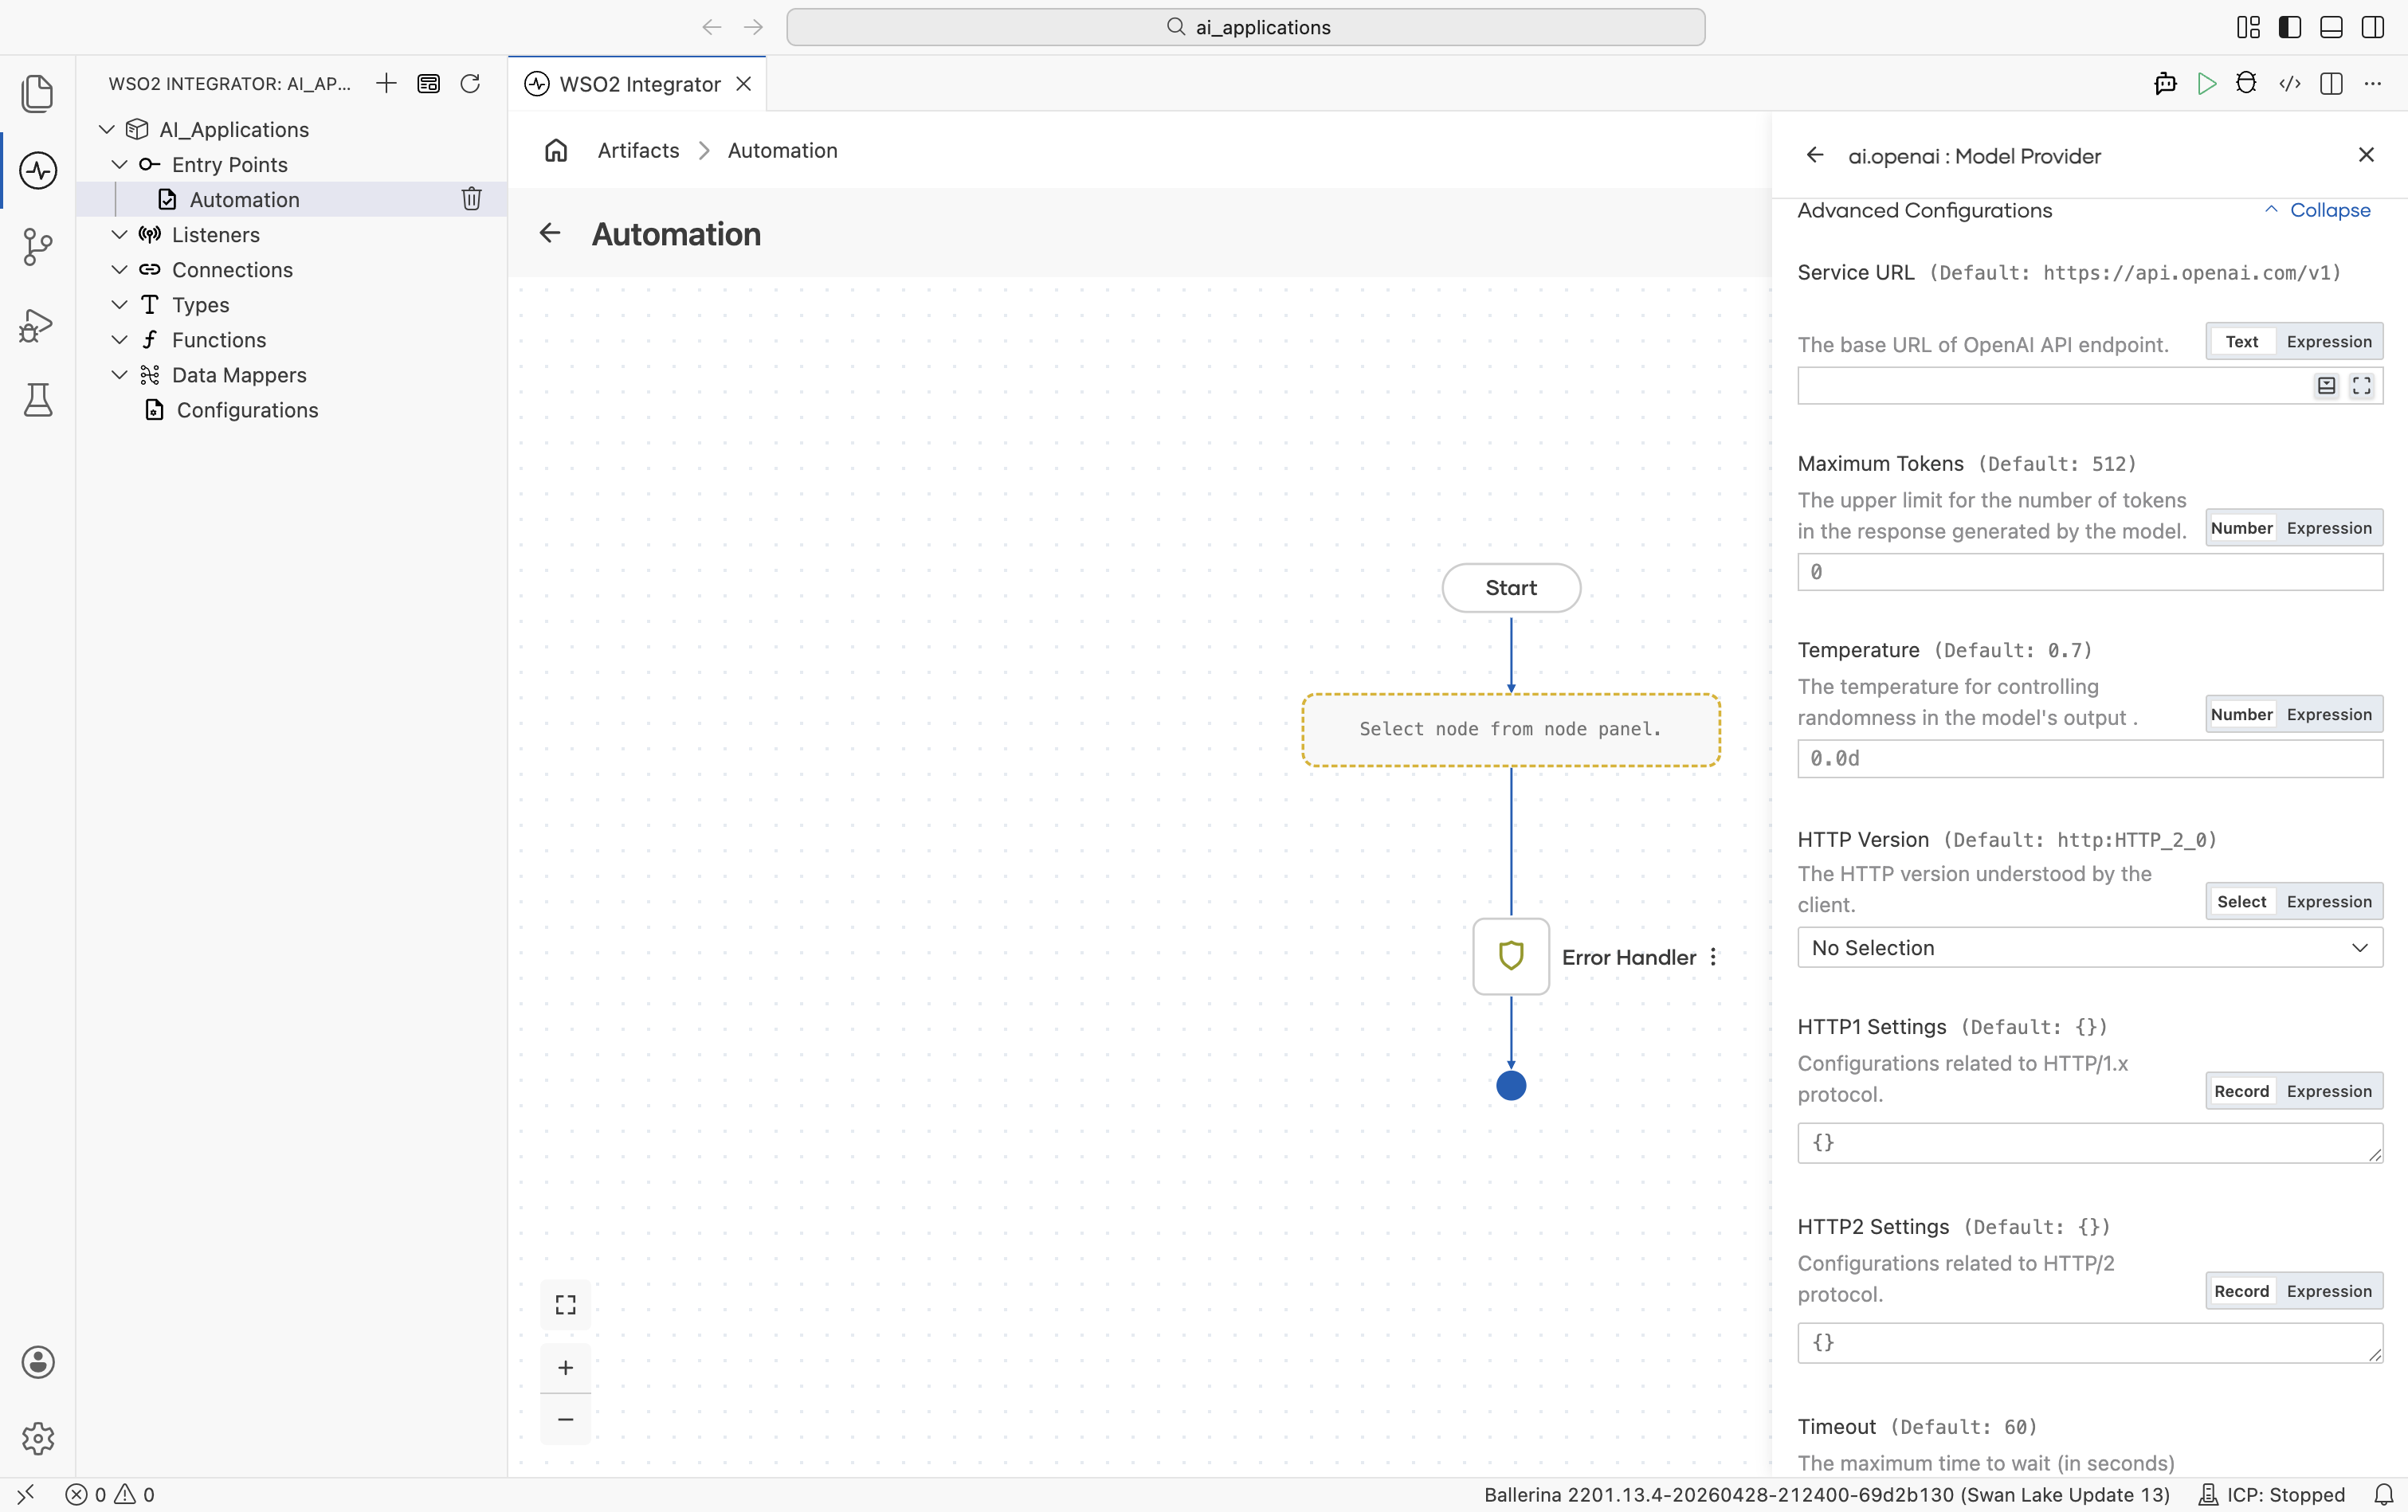Focus the Temperature input field
This screenshot has width=2408, height=1512.
[x=2090, y=758]
